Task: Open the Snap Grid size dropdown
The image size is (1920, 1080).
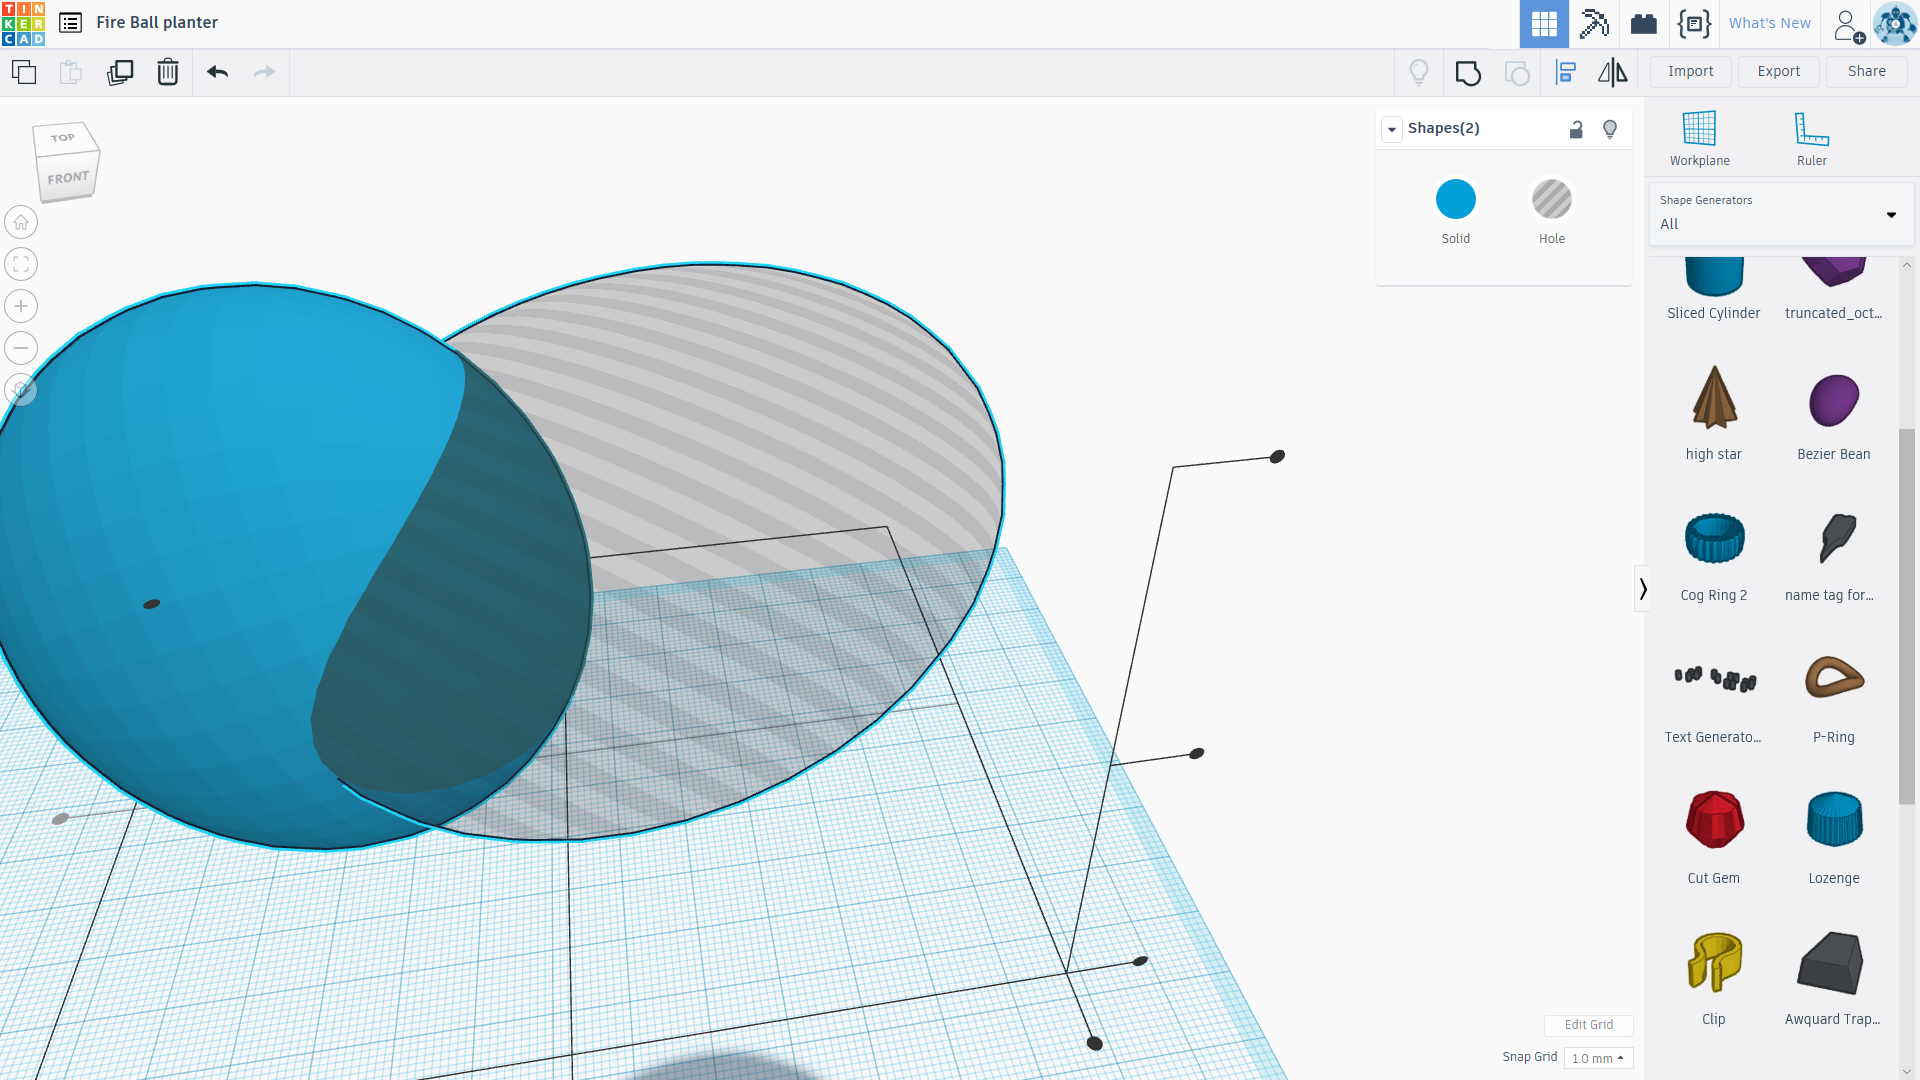Action: point(1598,1058)
